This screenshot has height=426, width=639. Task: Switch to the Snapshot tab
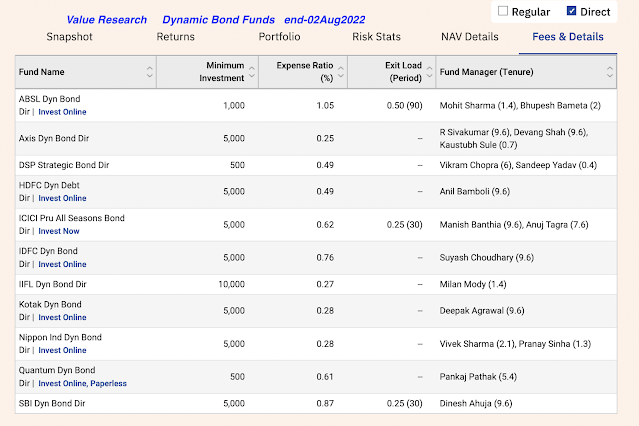[x=70, y=37]
